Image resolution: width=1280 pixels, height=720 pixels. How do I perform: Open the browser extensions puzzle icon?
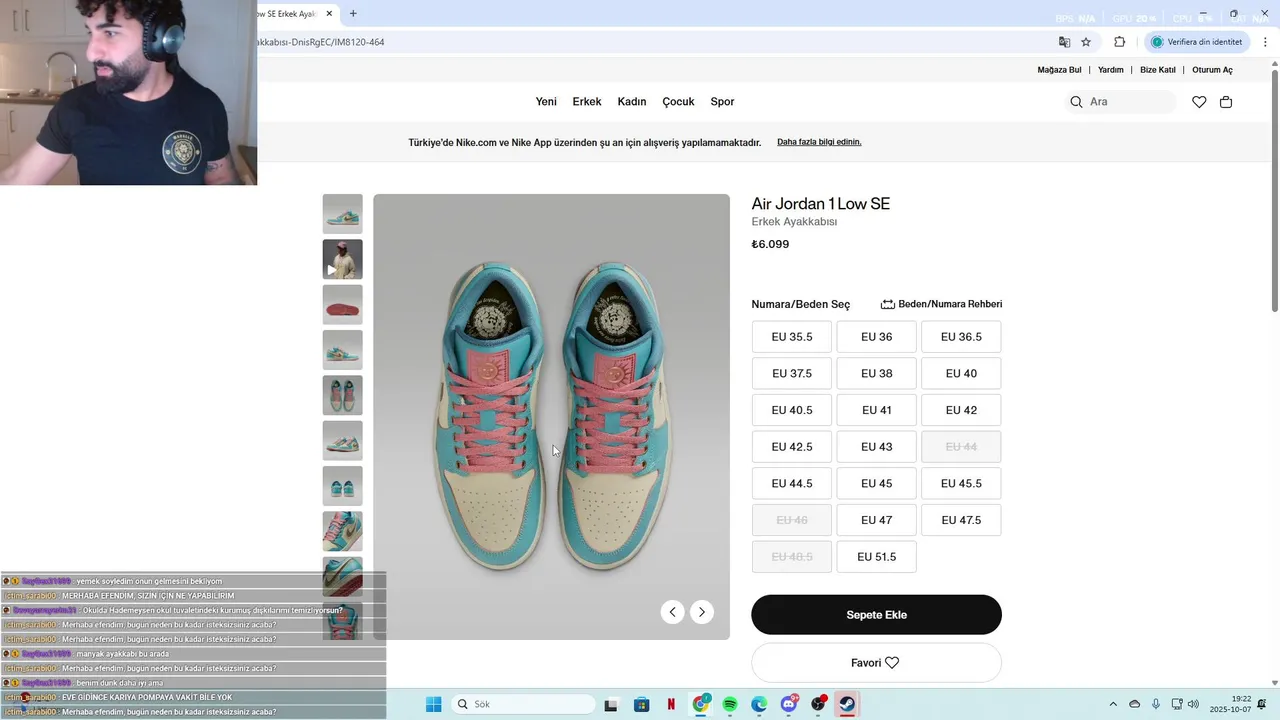click(x=1119, y=42)
